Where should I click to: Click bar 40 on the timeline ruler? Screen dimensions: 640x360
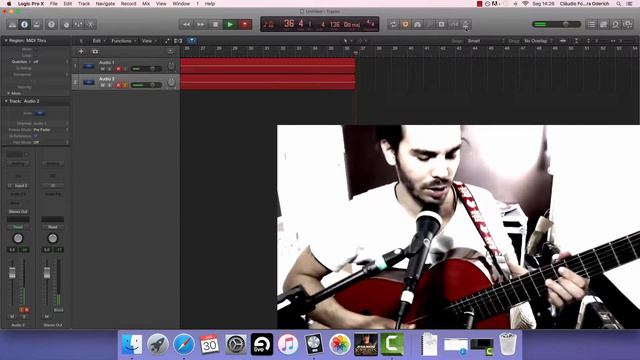(411, 49)
